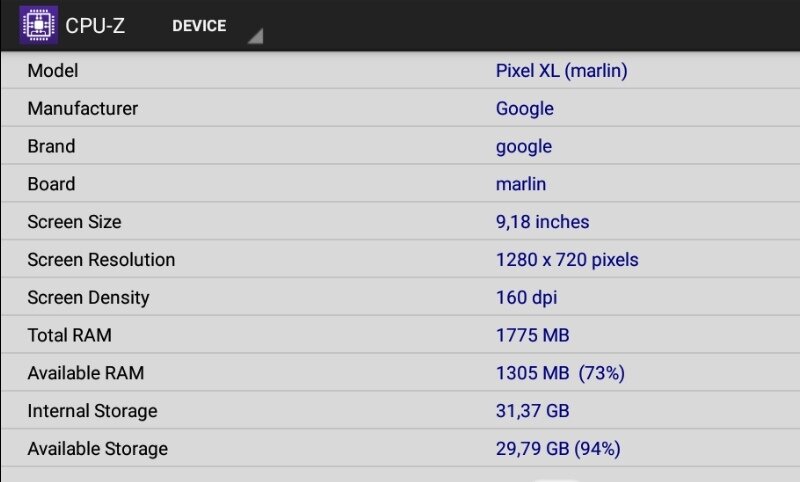800x482 pixels.
Task: Click the capitalized Google manufacturer value
Action: click(x=524, y=108)
